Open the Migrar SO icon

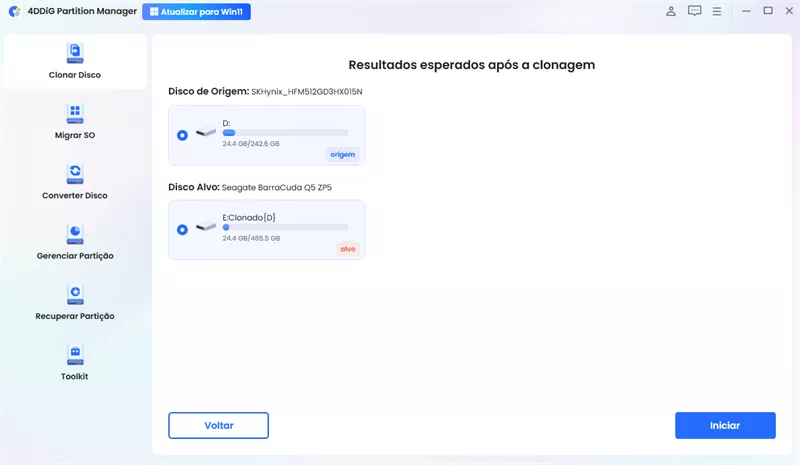coord(75,113)
